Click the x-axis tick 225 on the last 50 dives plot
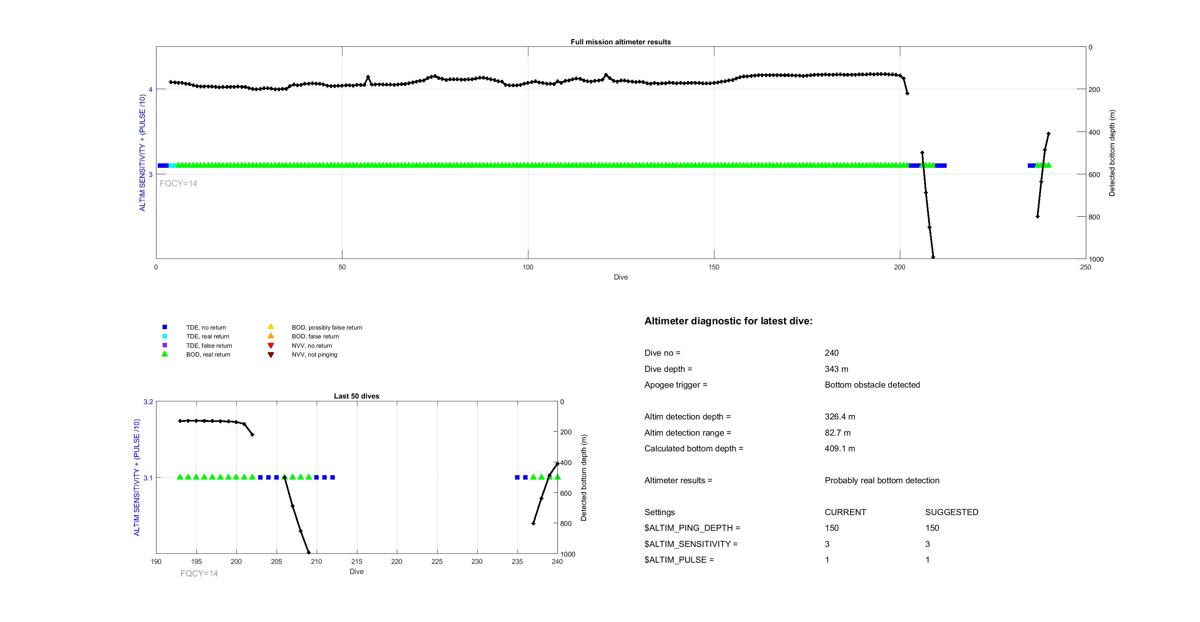Viewport: 1200px width, 622px height. pyautogui.click(x=437, y=562)
